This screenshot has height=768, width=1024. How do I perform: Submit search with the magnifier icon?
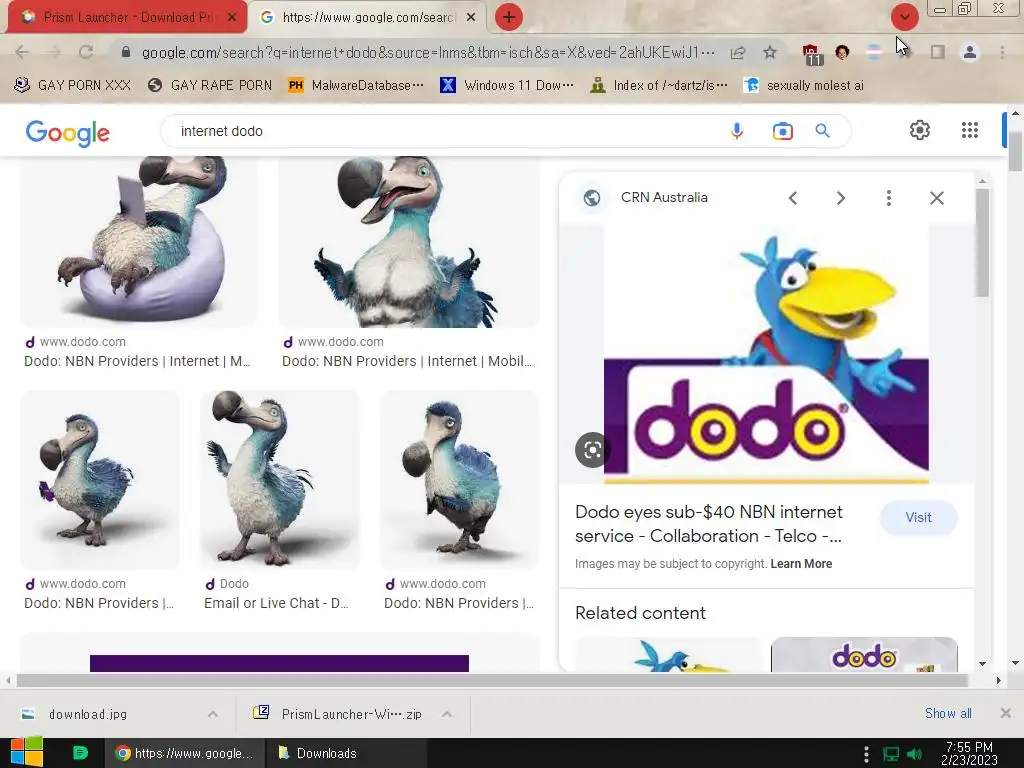click(x=822, y=131)
